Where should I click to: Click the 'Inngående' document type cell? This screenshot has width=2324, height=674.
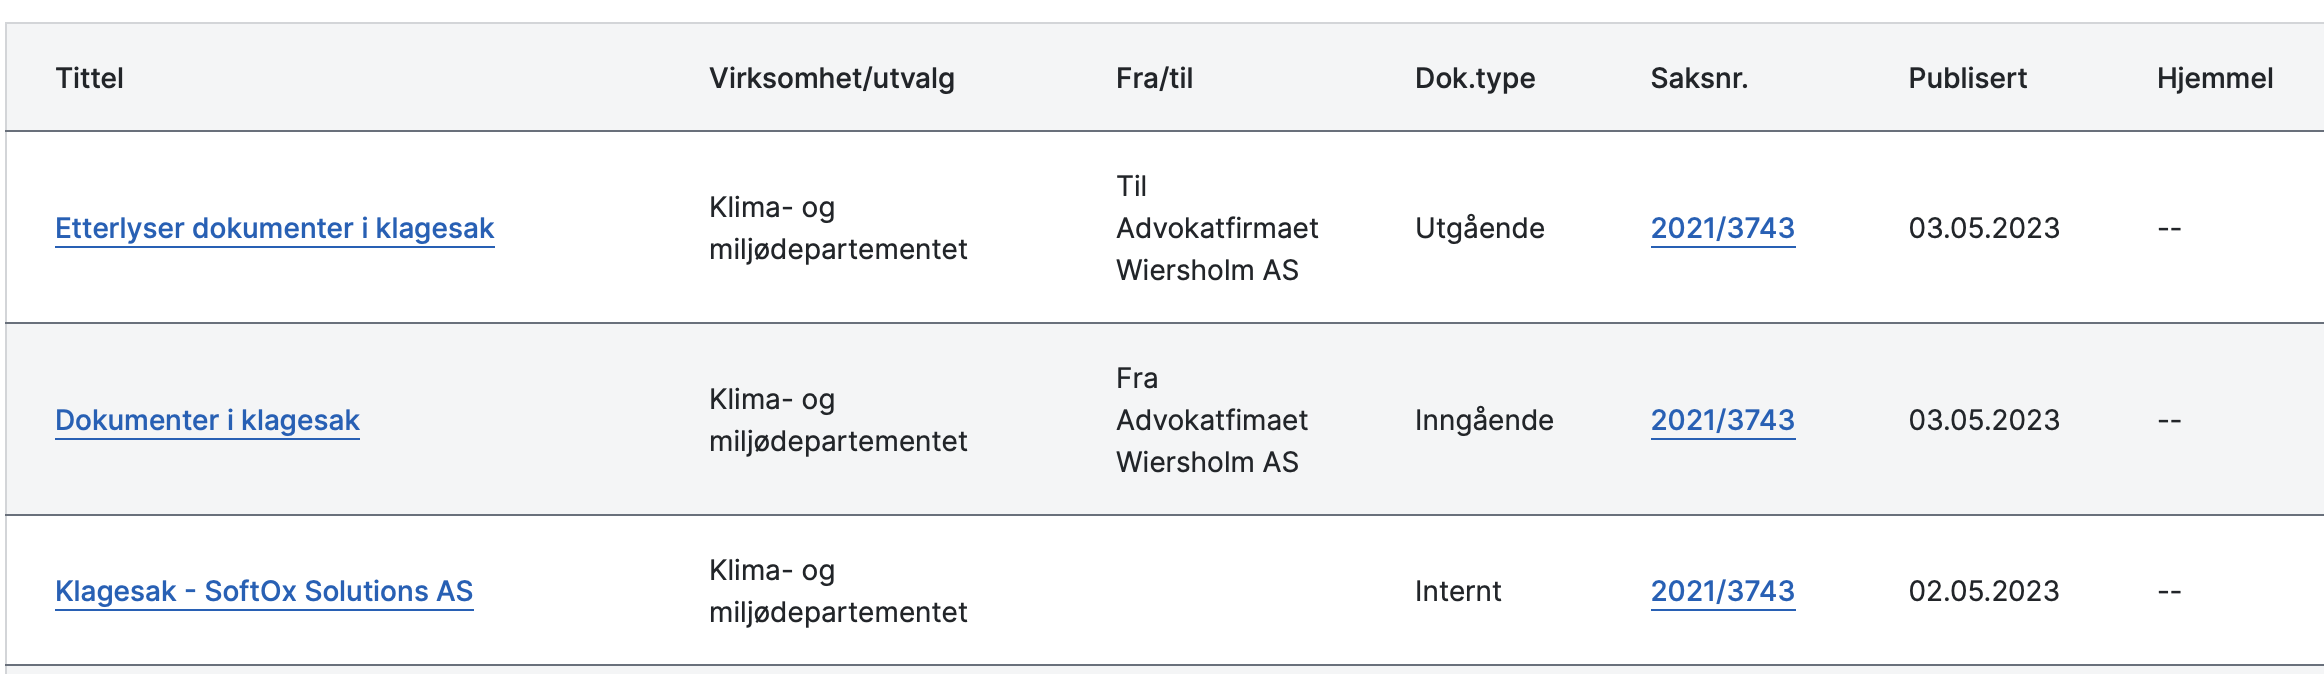[1483, 420]
